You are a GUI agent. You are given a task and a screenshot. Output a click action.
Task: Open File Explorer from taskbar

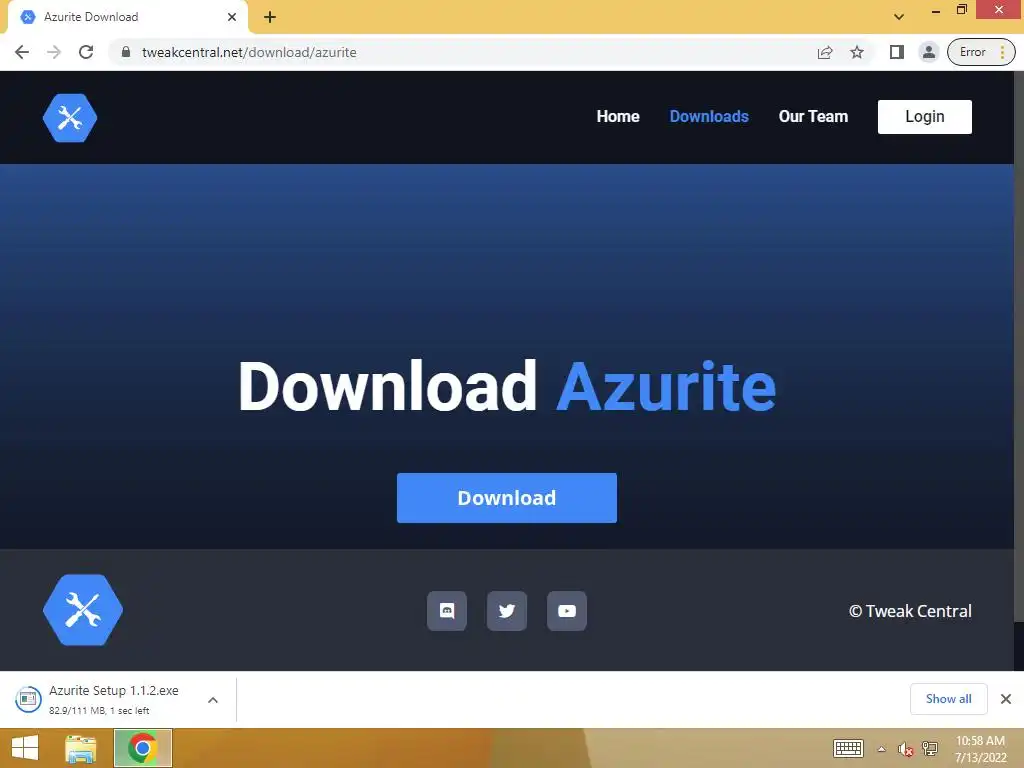click(x=81, y=748)
